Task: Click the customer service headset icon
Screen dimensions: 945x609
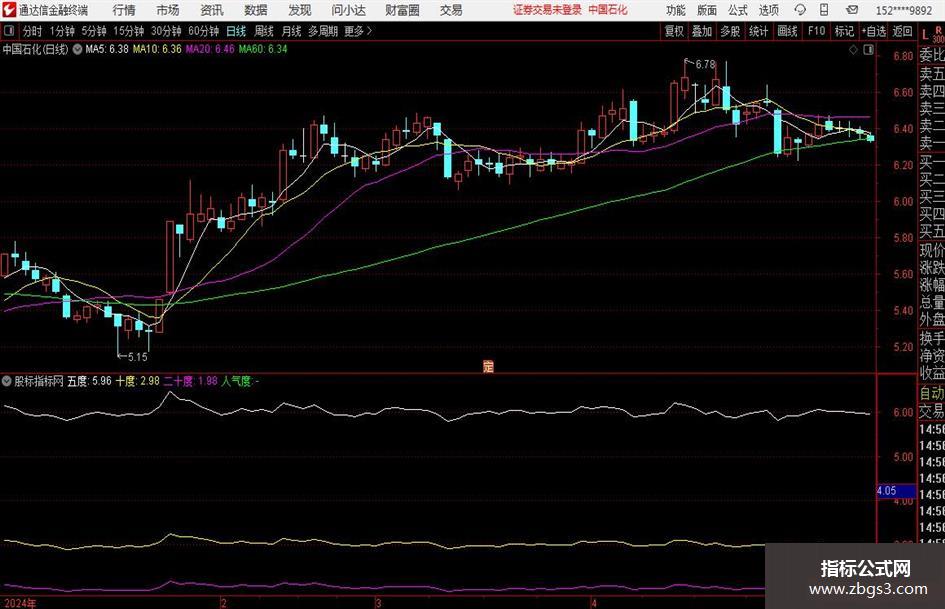Action: [x=800, y=10]
